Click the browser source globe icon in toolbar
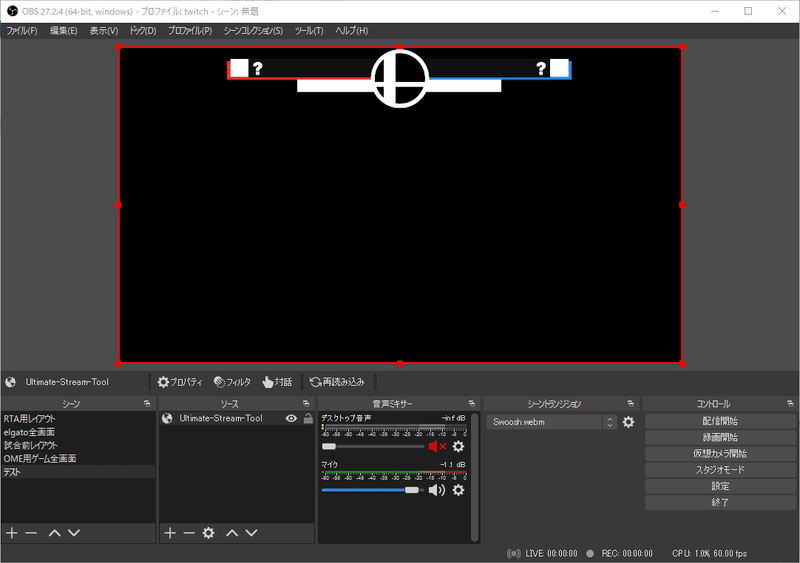This screenshot has height=563, width=800. tap(10, 382)
